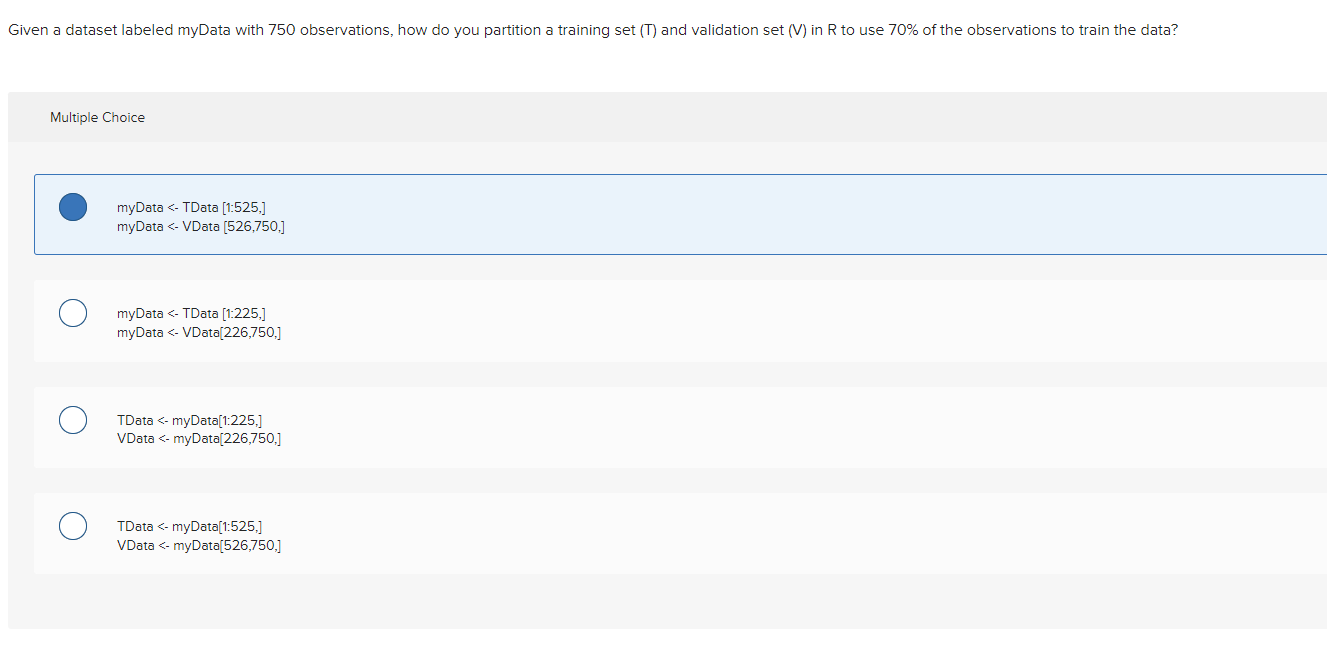Viewport: 1327px width, 652px height.
Task: Select the radio button for 'TData <- myData[1:225,]'
Action: coord(72,420)
